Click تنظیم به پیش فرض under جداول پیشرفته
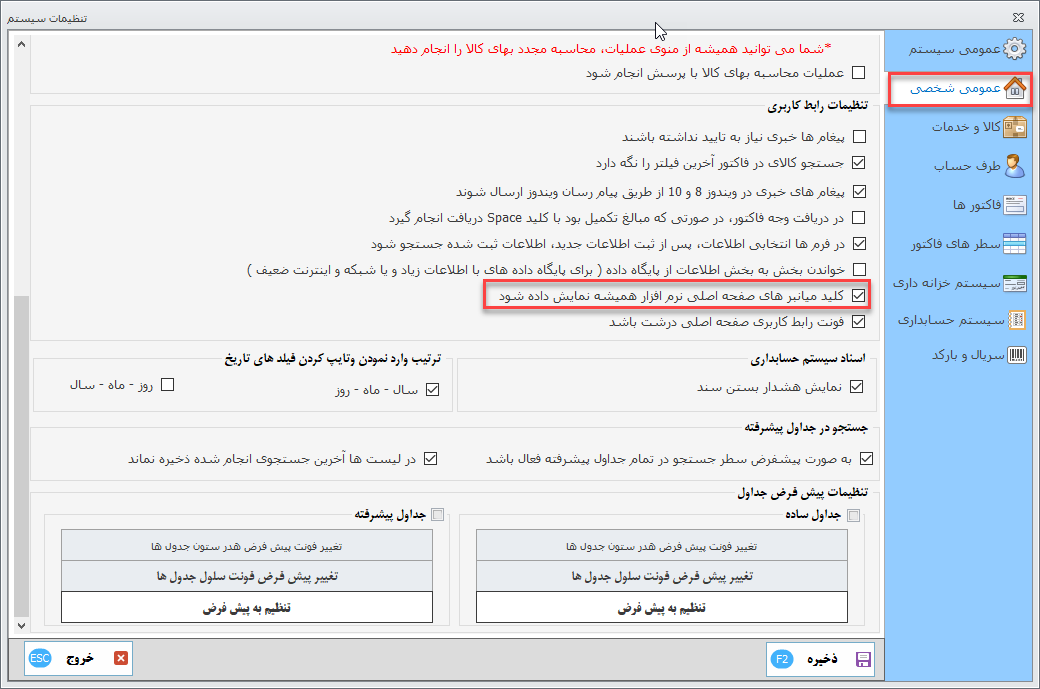Image resolution: width=1040 pixels, height=689 pixels. pyautogui.click(x=247, y=607)
